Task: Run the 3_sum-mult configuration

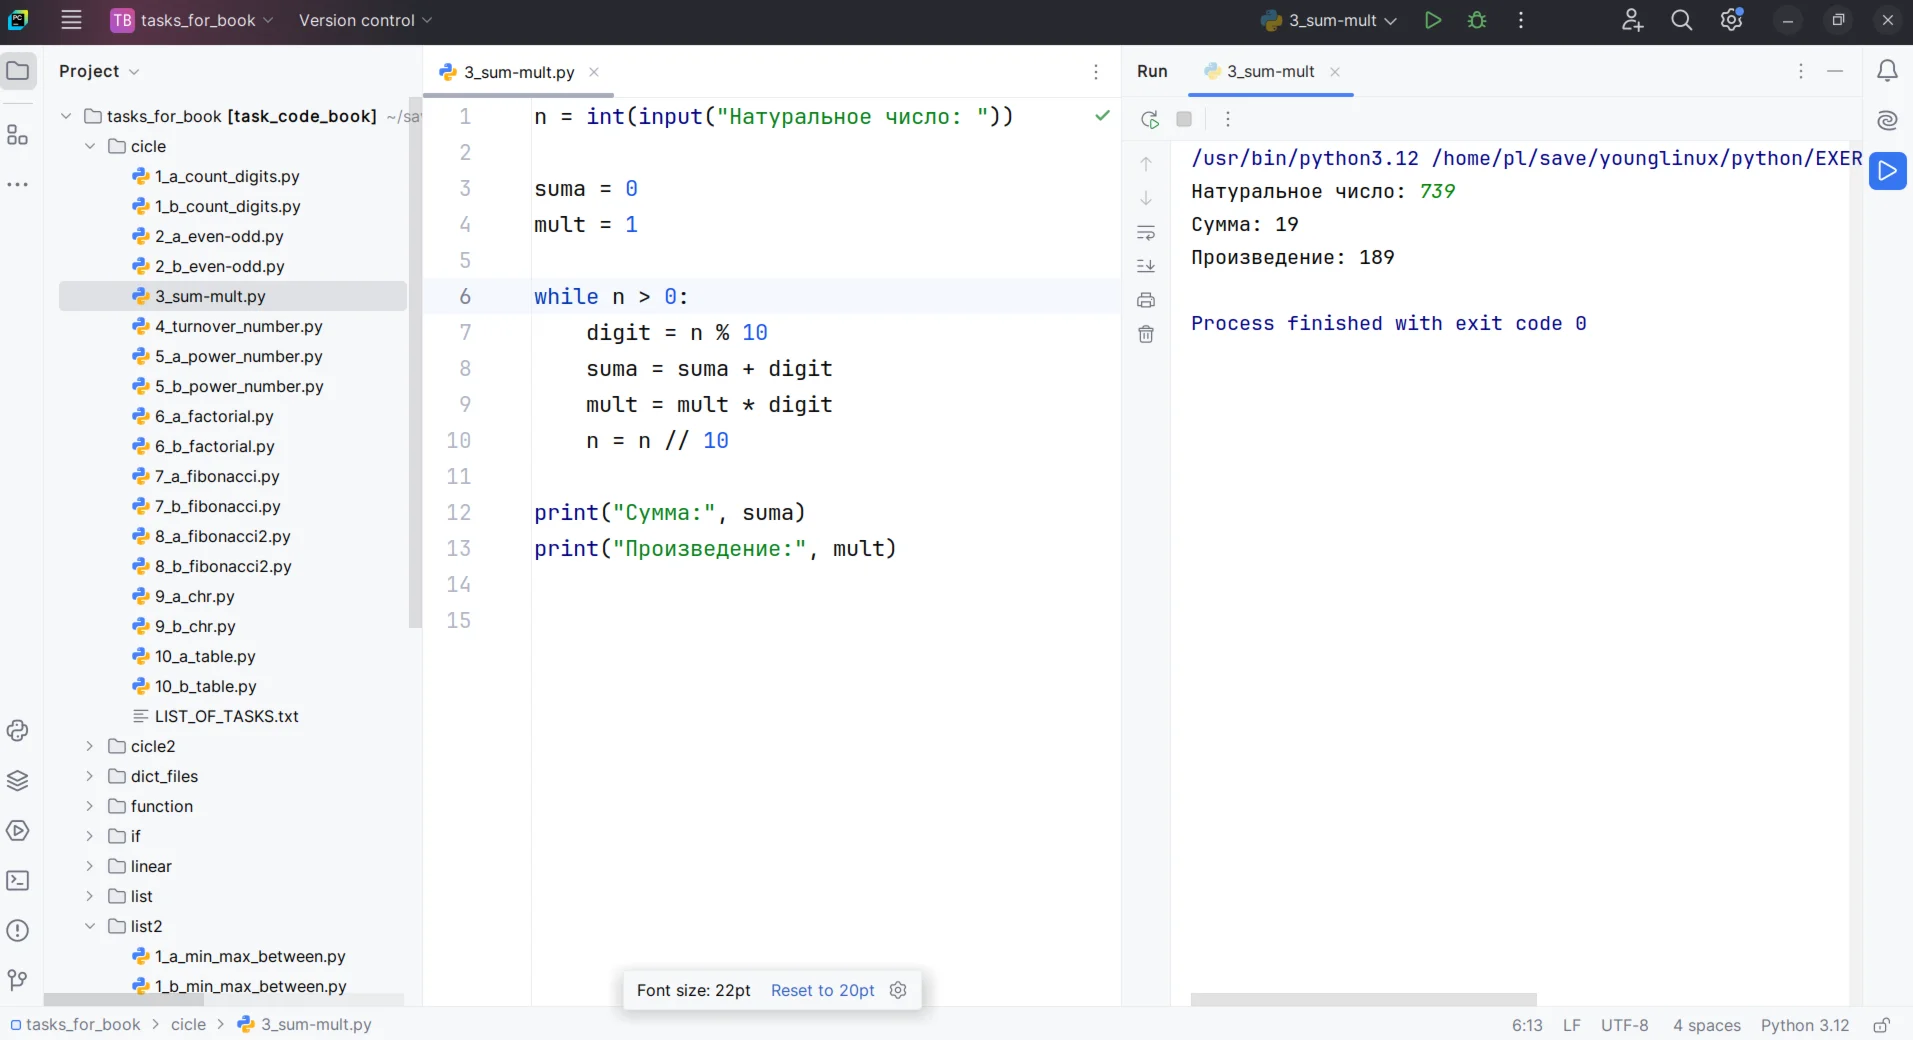Action: click(1432, 20)
